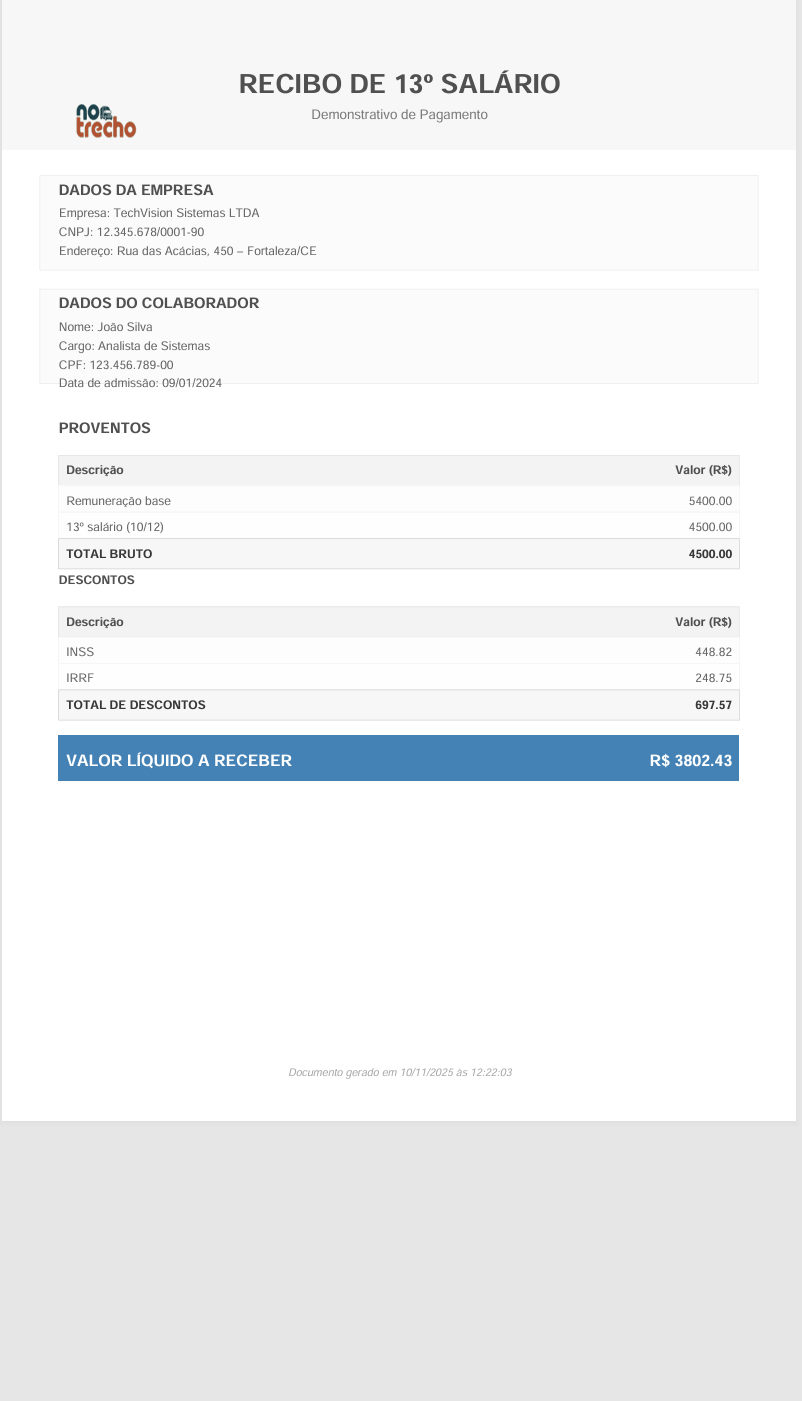802x1401 pixels.
Task: Click the blue Valor Líquido a Receber banner
Action: tap(398, 760)
